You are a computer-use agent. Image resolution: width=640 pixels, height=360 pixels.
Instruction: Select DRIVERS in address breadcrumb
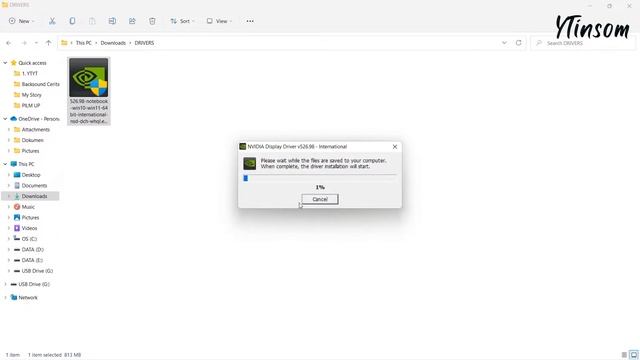[x=144, y=43]
